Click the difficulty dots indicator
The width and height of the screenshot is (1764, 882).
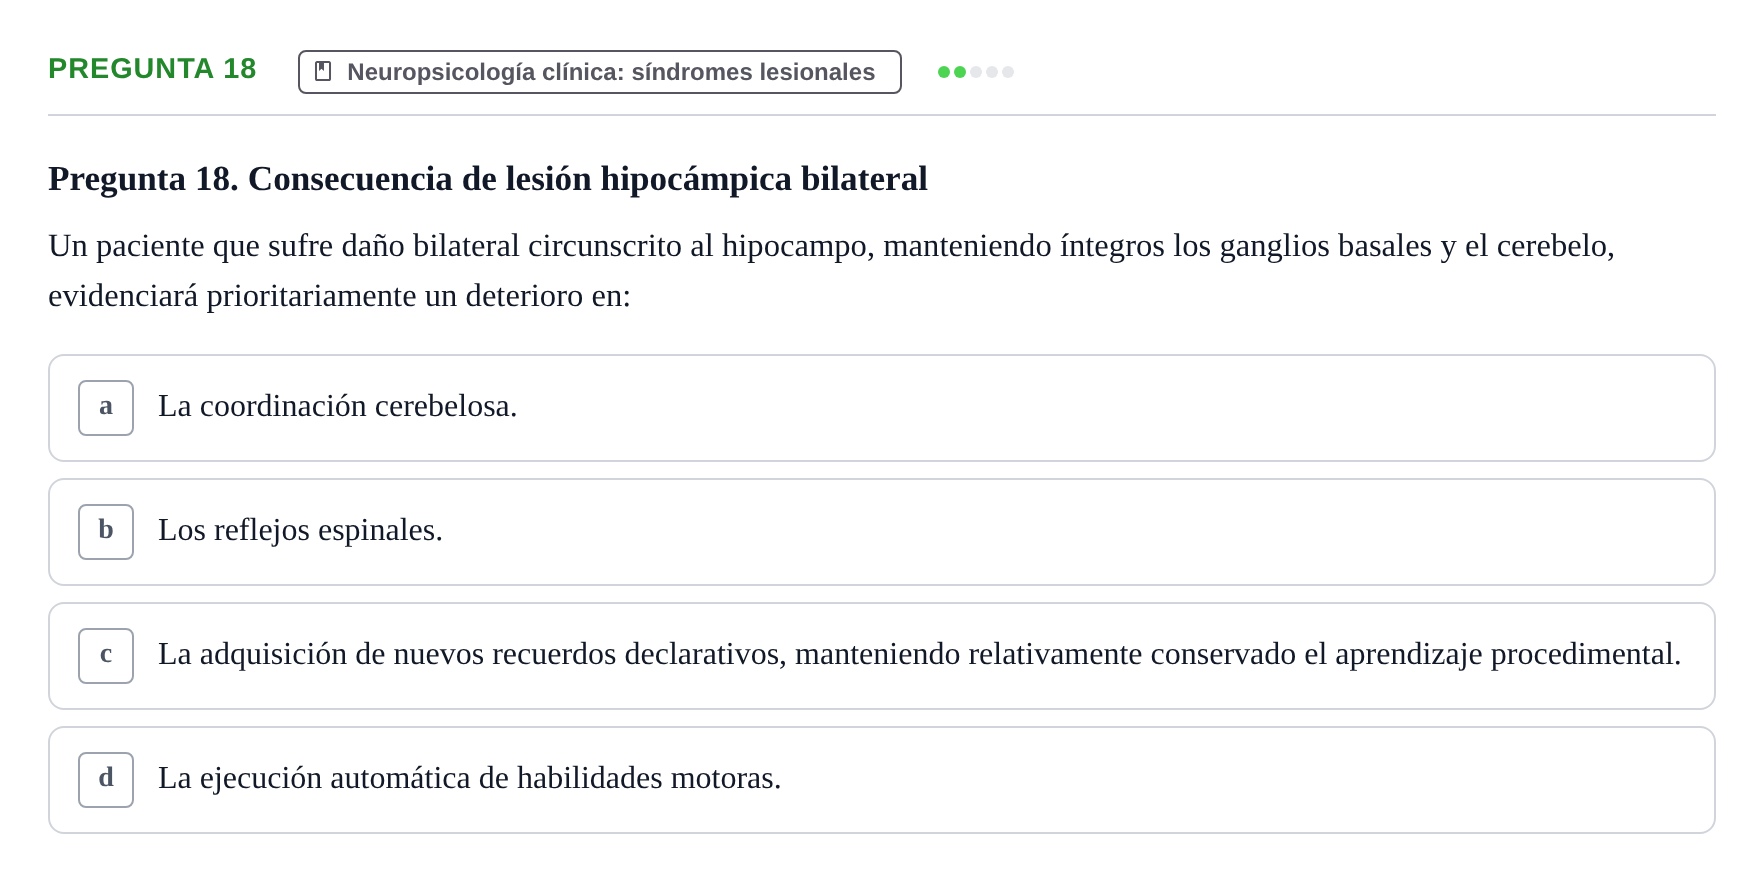976,72
